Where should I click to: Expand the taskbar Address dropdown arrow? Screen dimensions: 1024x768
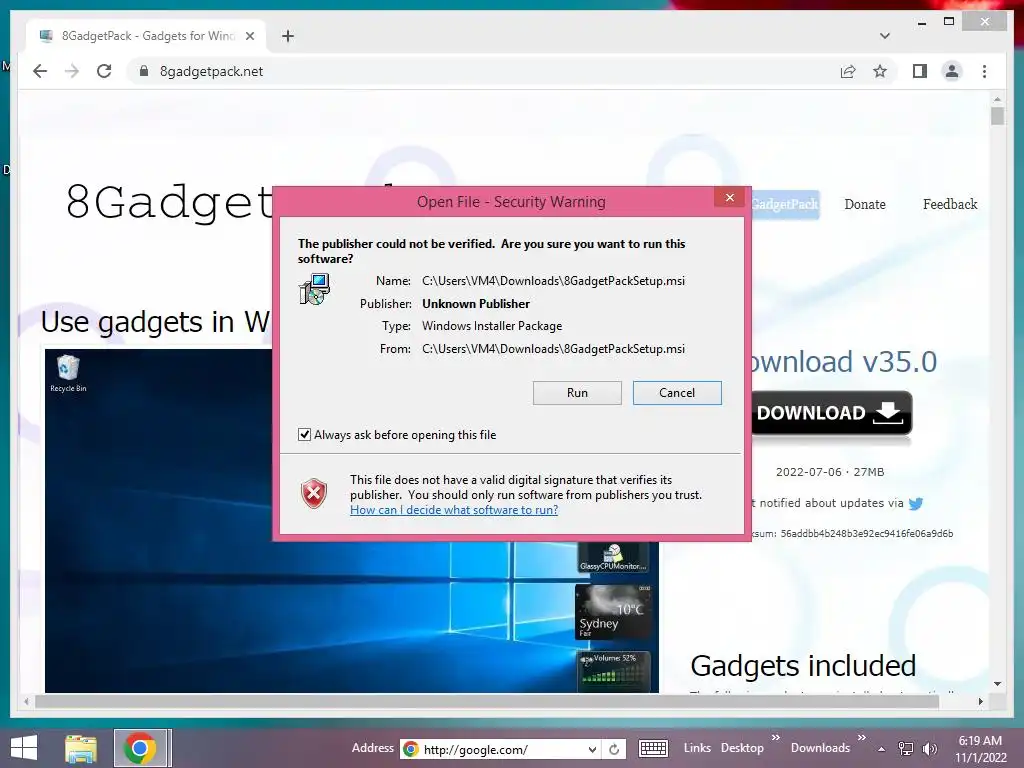click(592, 750)
